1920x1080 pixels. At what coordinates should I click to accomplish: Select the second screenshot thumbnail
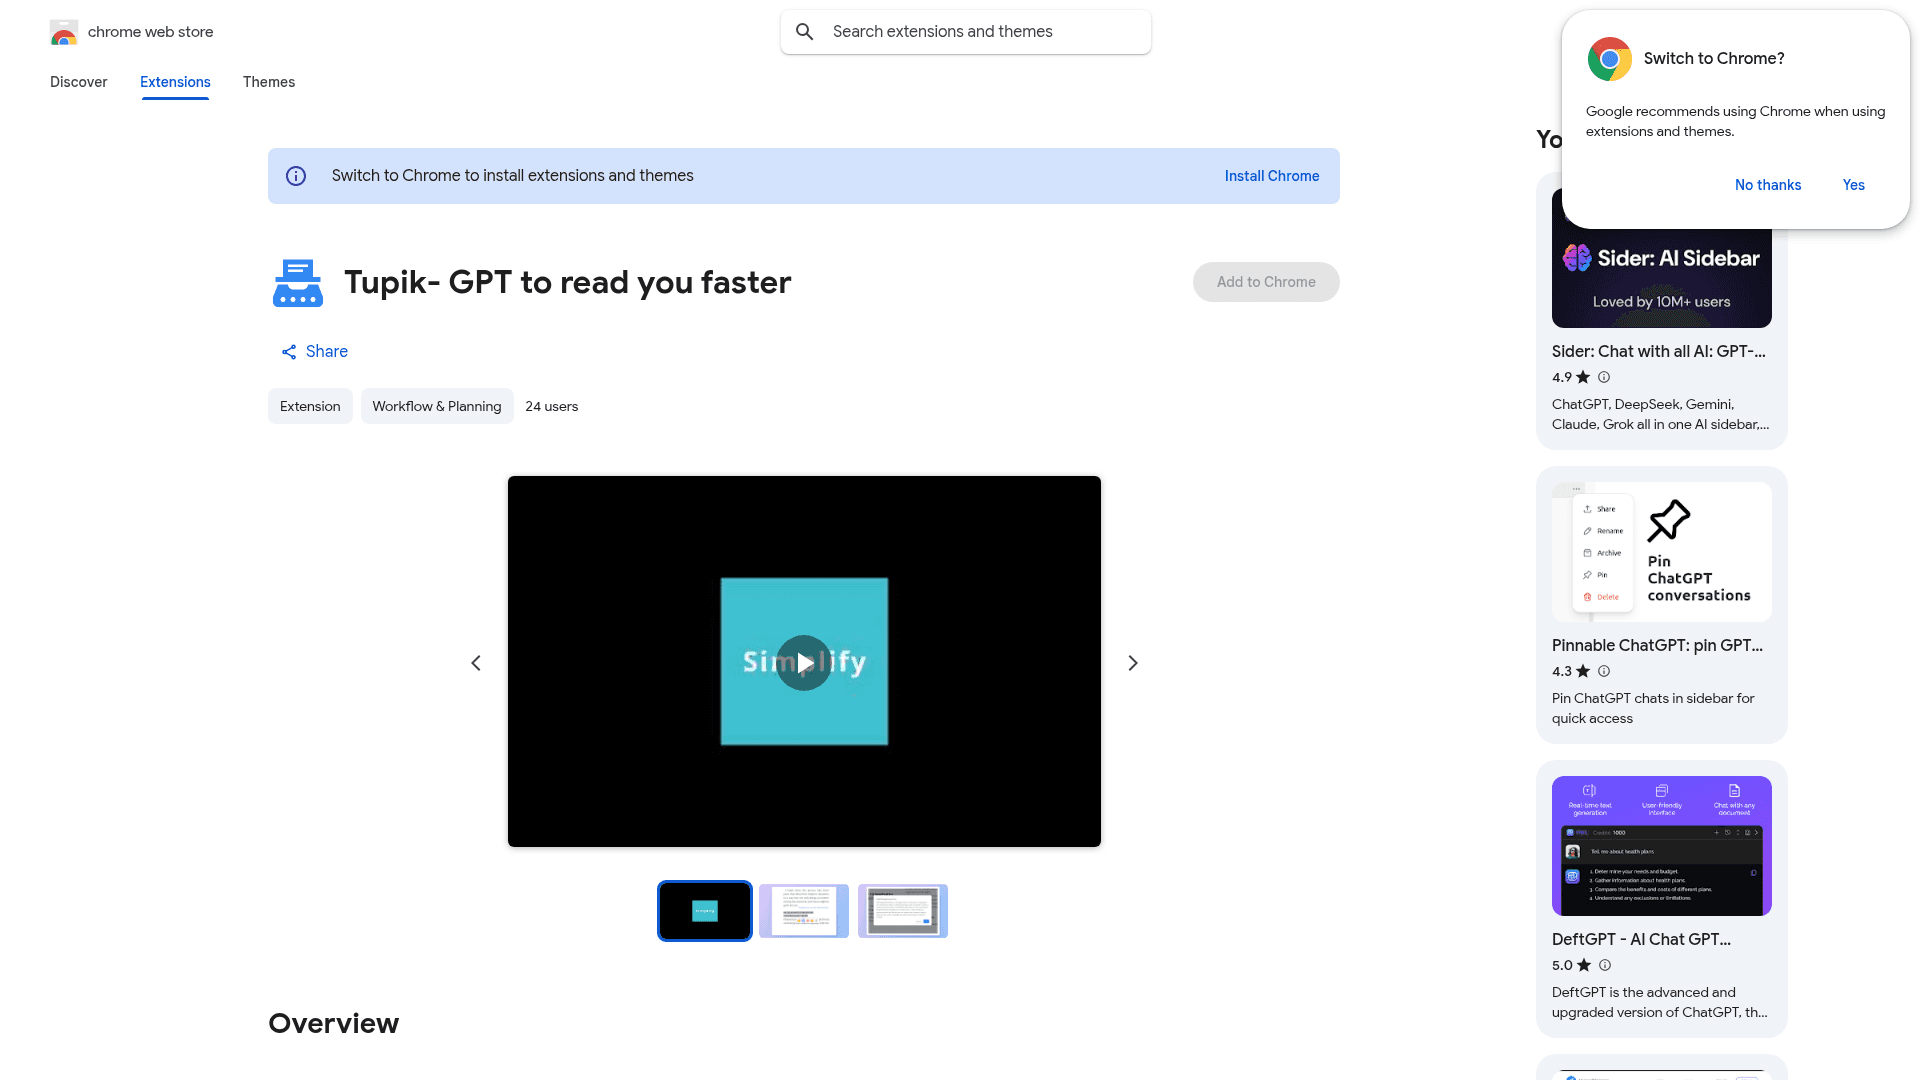(x=804, y=911)
